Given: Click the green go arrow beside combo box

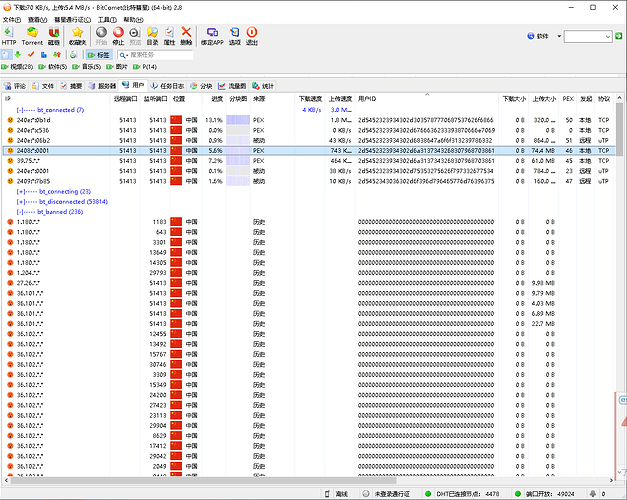Looking at the screenshot, I should [619, 36].
